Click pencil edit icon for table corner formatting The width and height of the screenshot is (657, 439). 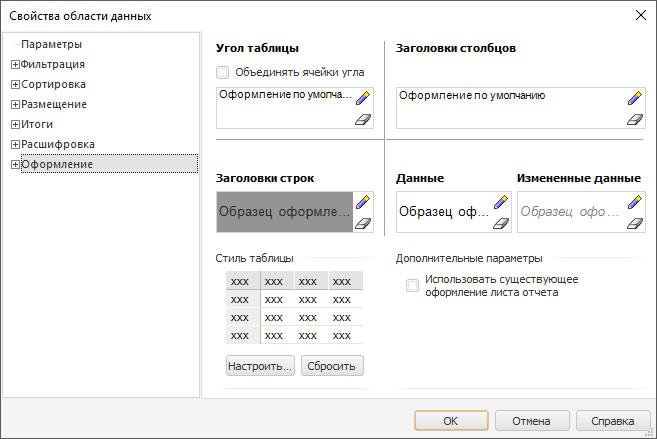tap(362, 98)
